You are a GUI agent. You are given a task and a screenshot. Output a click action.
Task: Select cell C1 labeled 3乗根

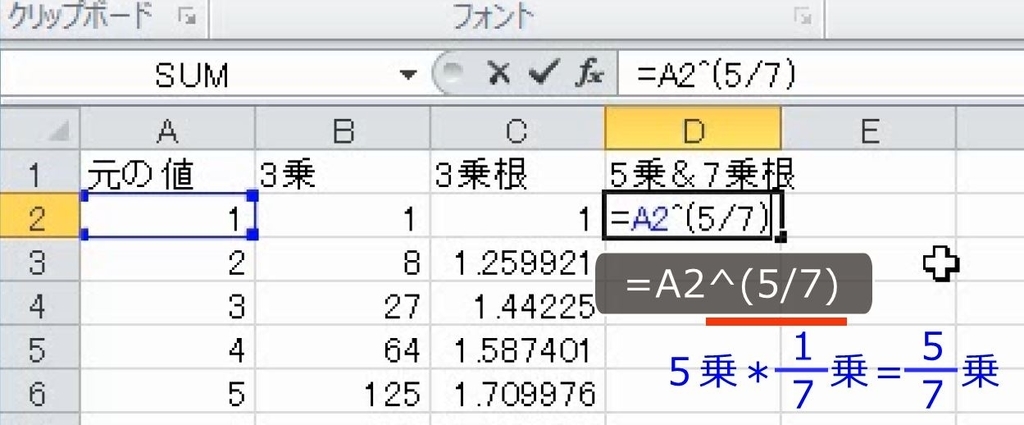coord(517,173)
